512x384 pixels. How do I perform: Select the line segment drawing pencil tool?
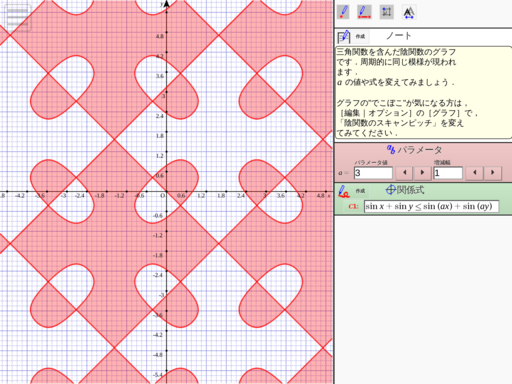click(x=364, y=12)
